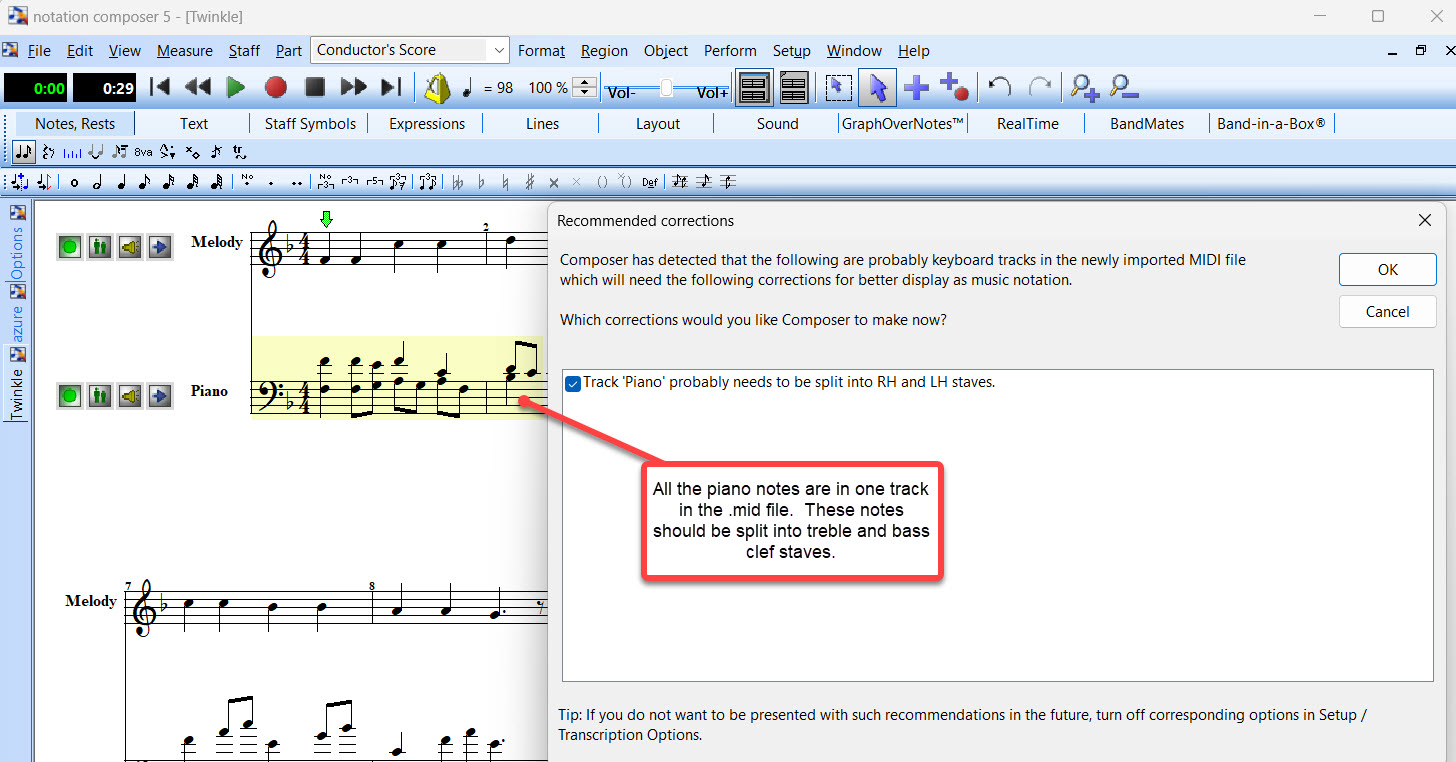
Task: Select the blue arrow pointer tool
Action: click(x=877, y=88)
